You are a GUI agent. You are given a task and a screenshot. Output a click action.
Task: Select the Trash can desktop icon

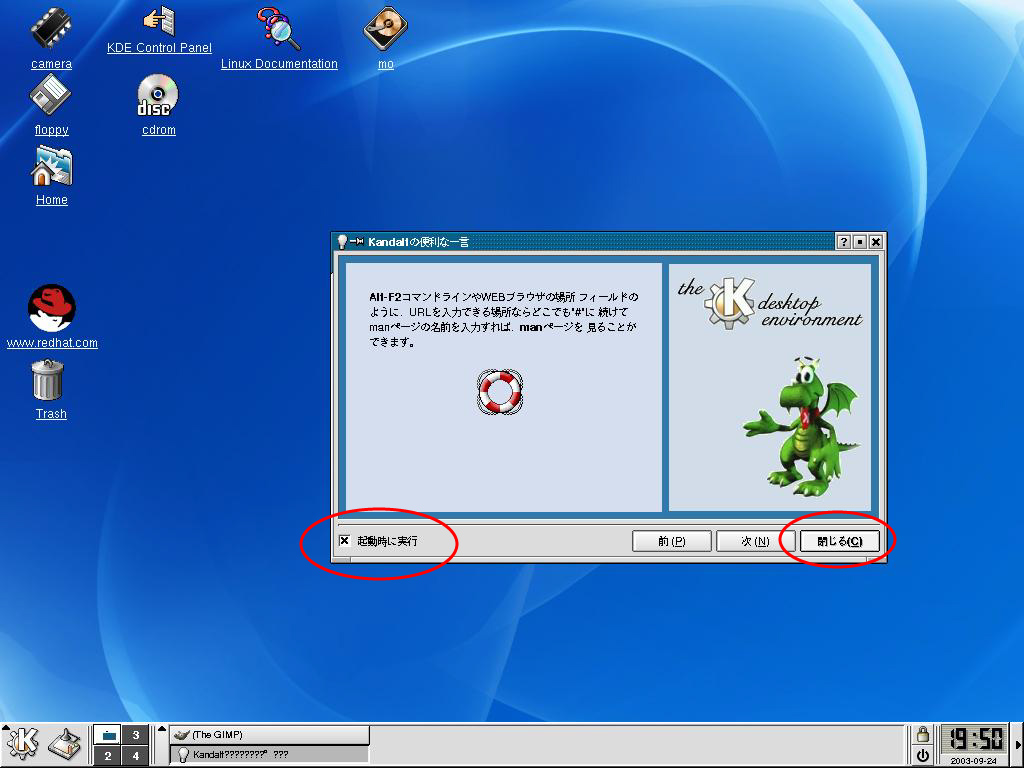(48, 379)
